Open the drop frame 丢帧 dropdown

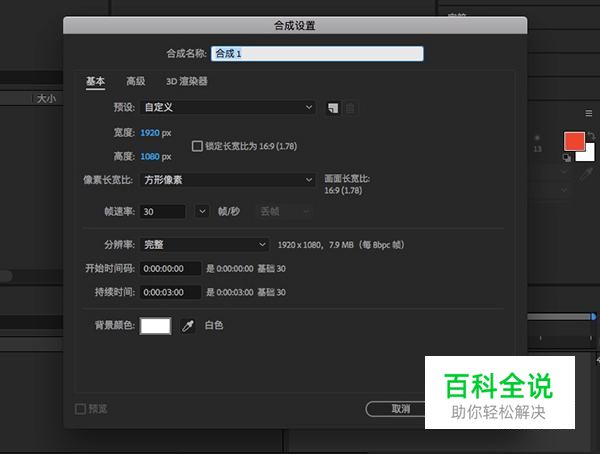tap(284, 211)
